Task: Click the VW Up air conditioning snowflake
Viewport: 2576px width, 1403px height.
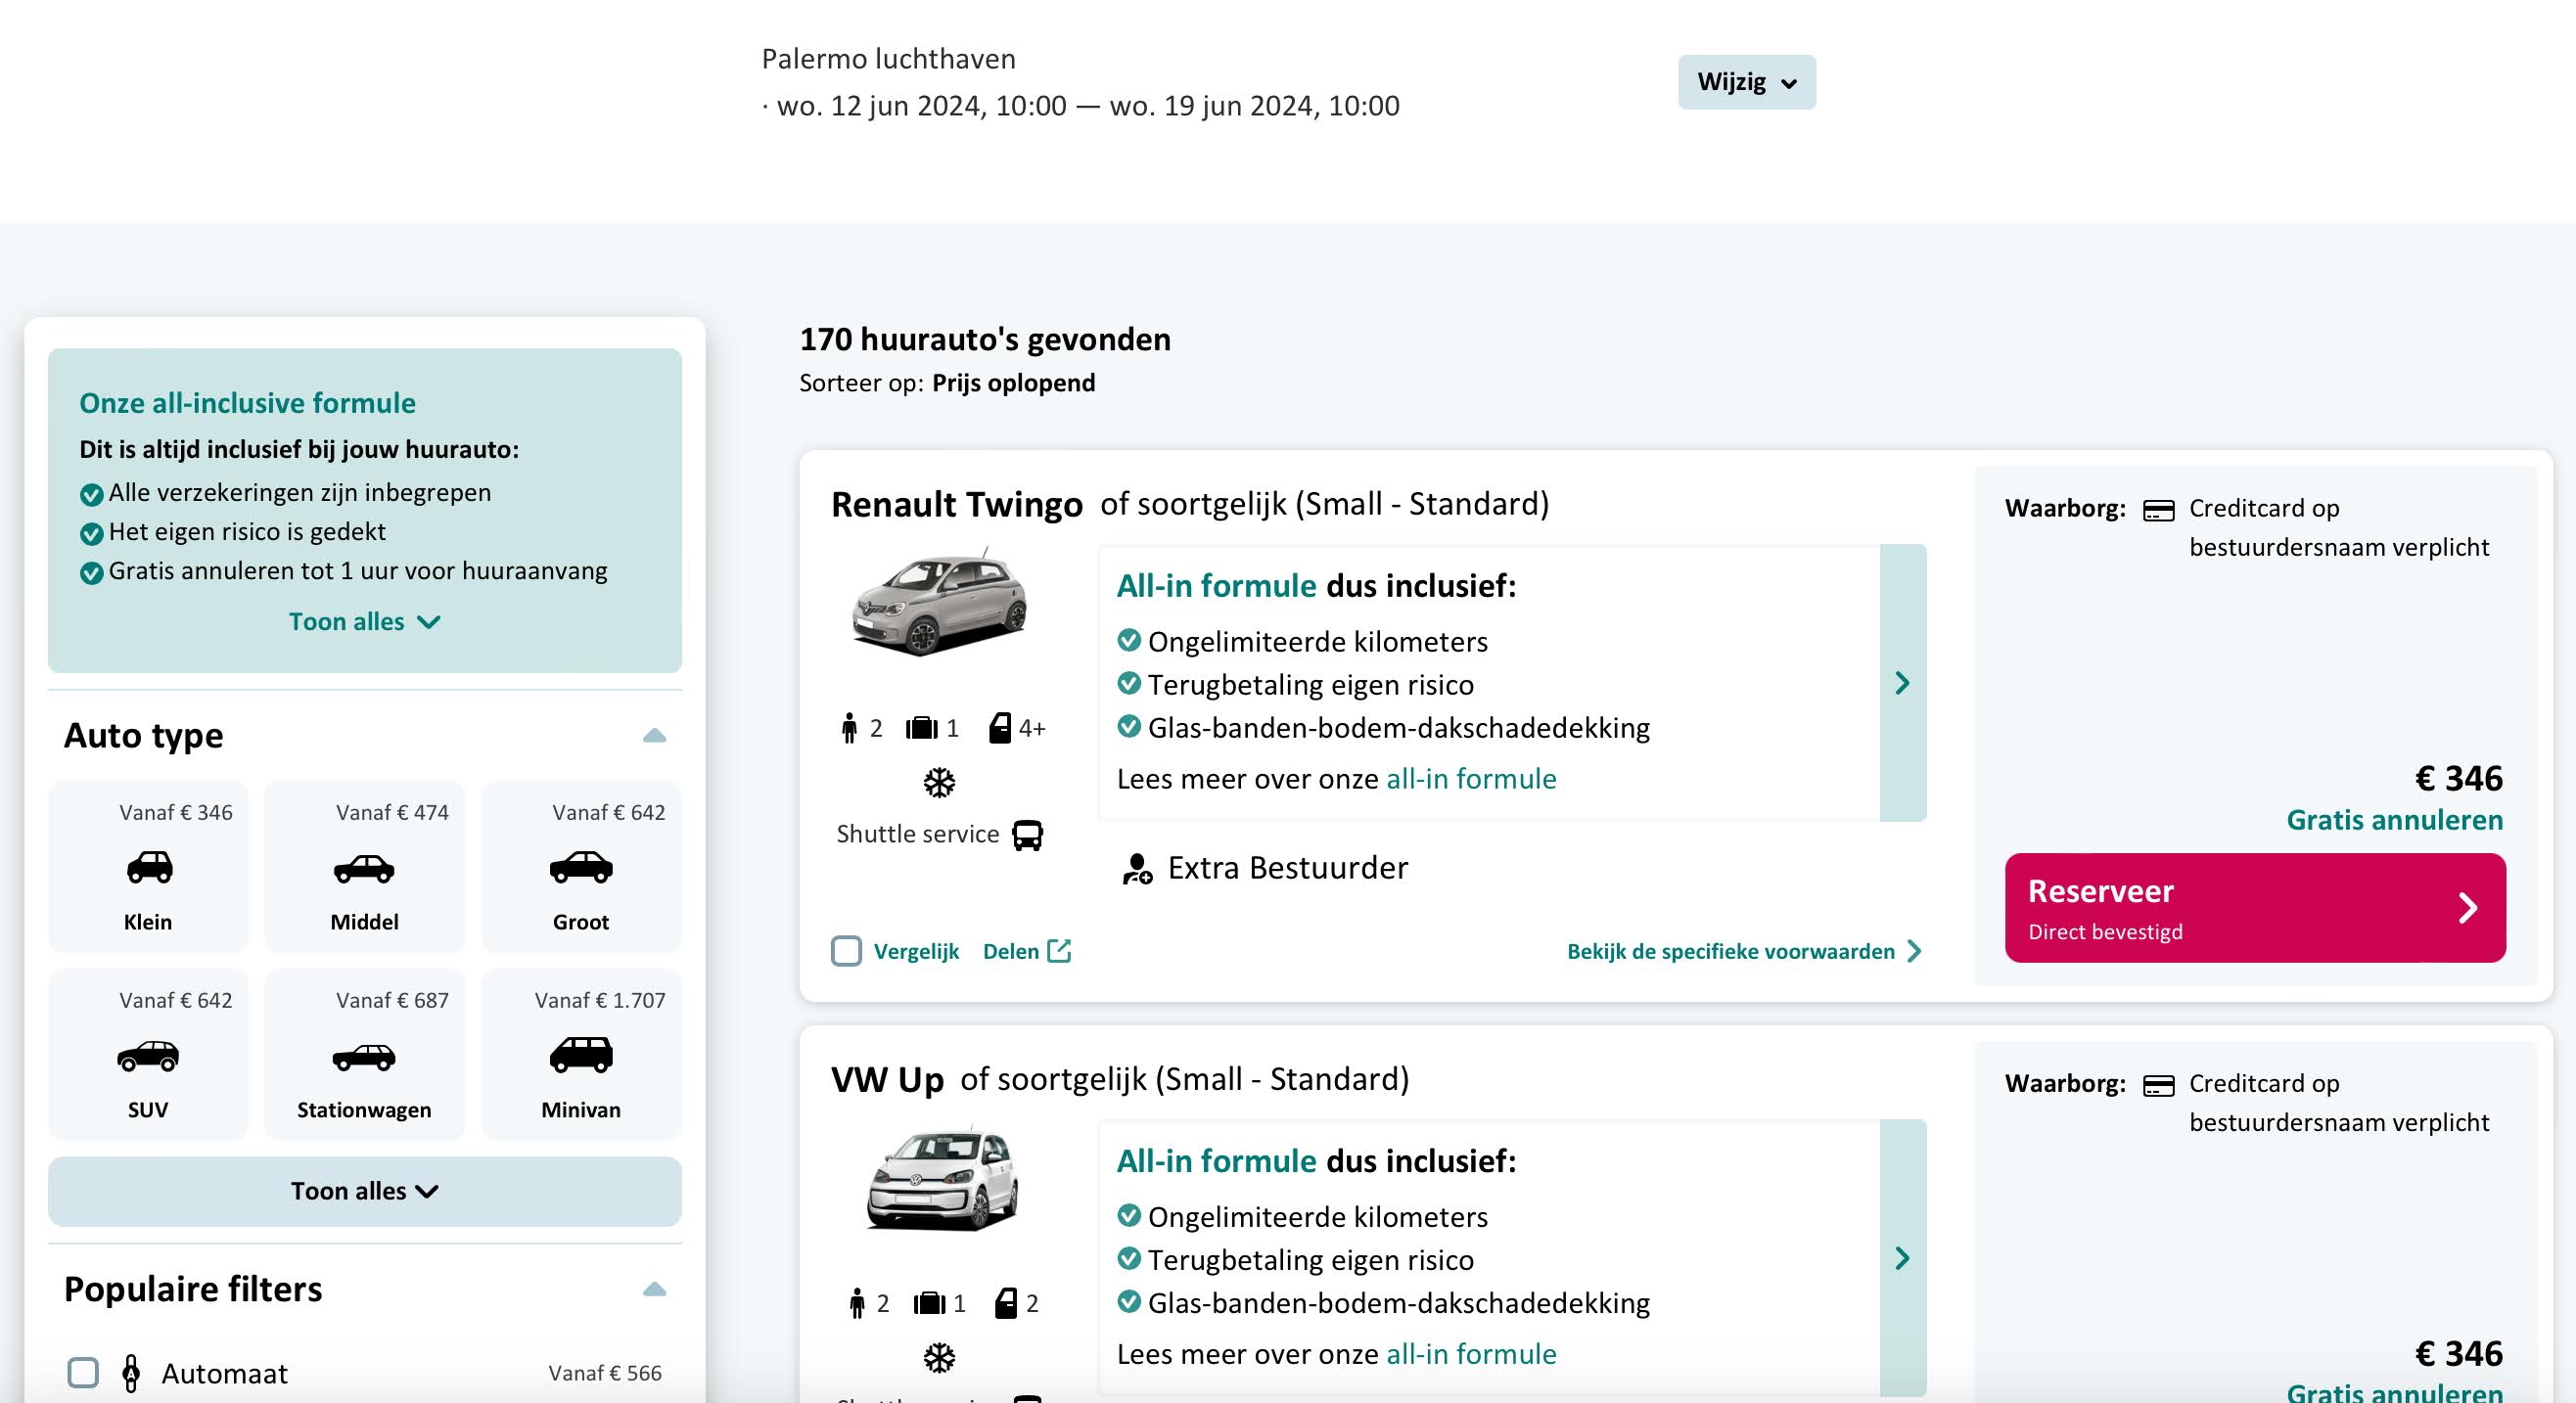Action: [939, 1358]
